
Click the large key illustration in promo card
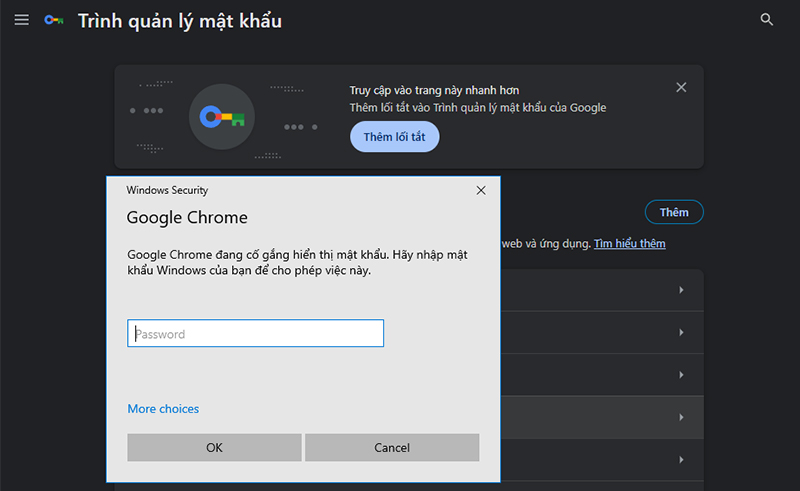tap(222, 117)
